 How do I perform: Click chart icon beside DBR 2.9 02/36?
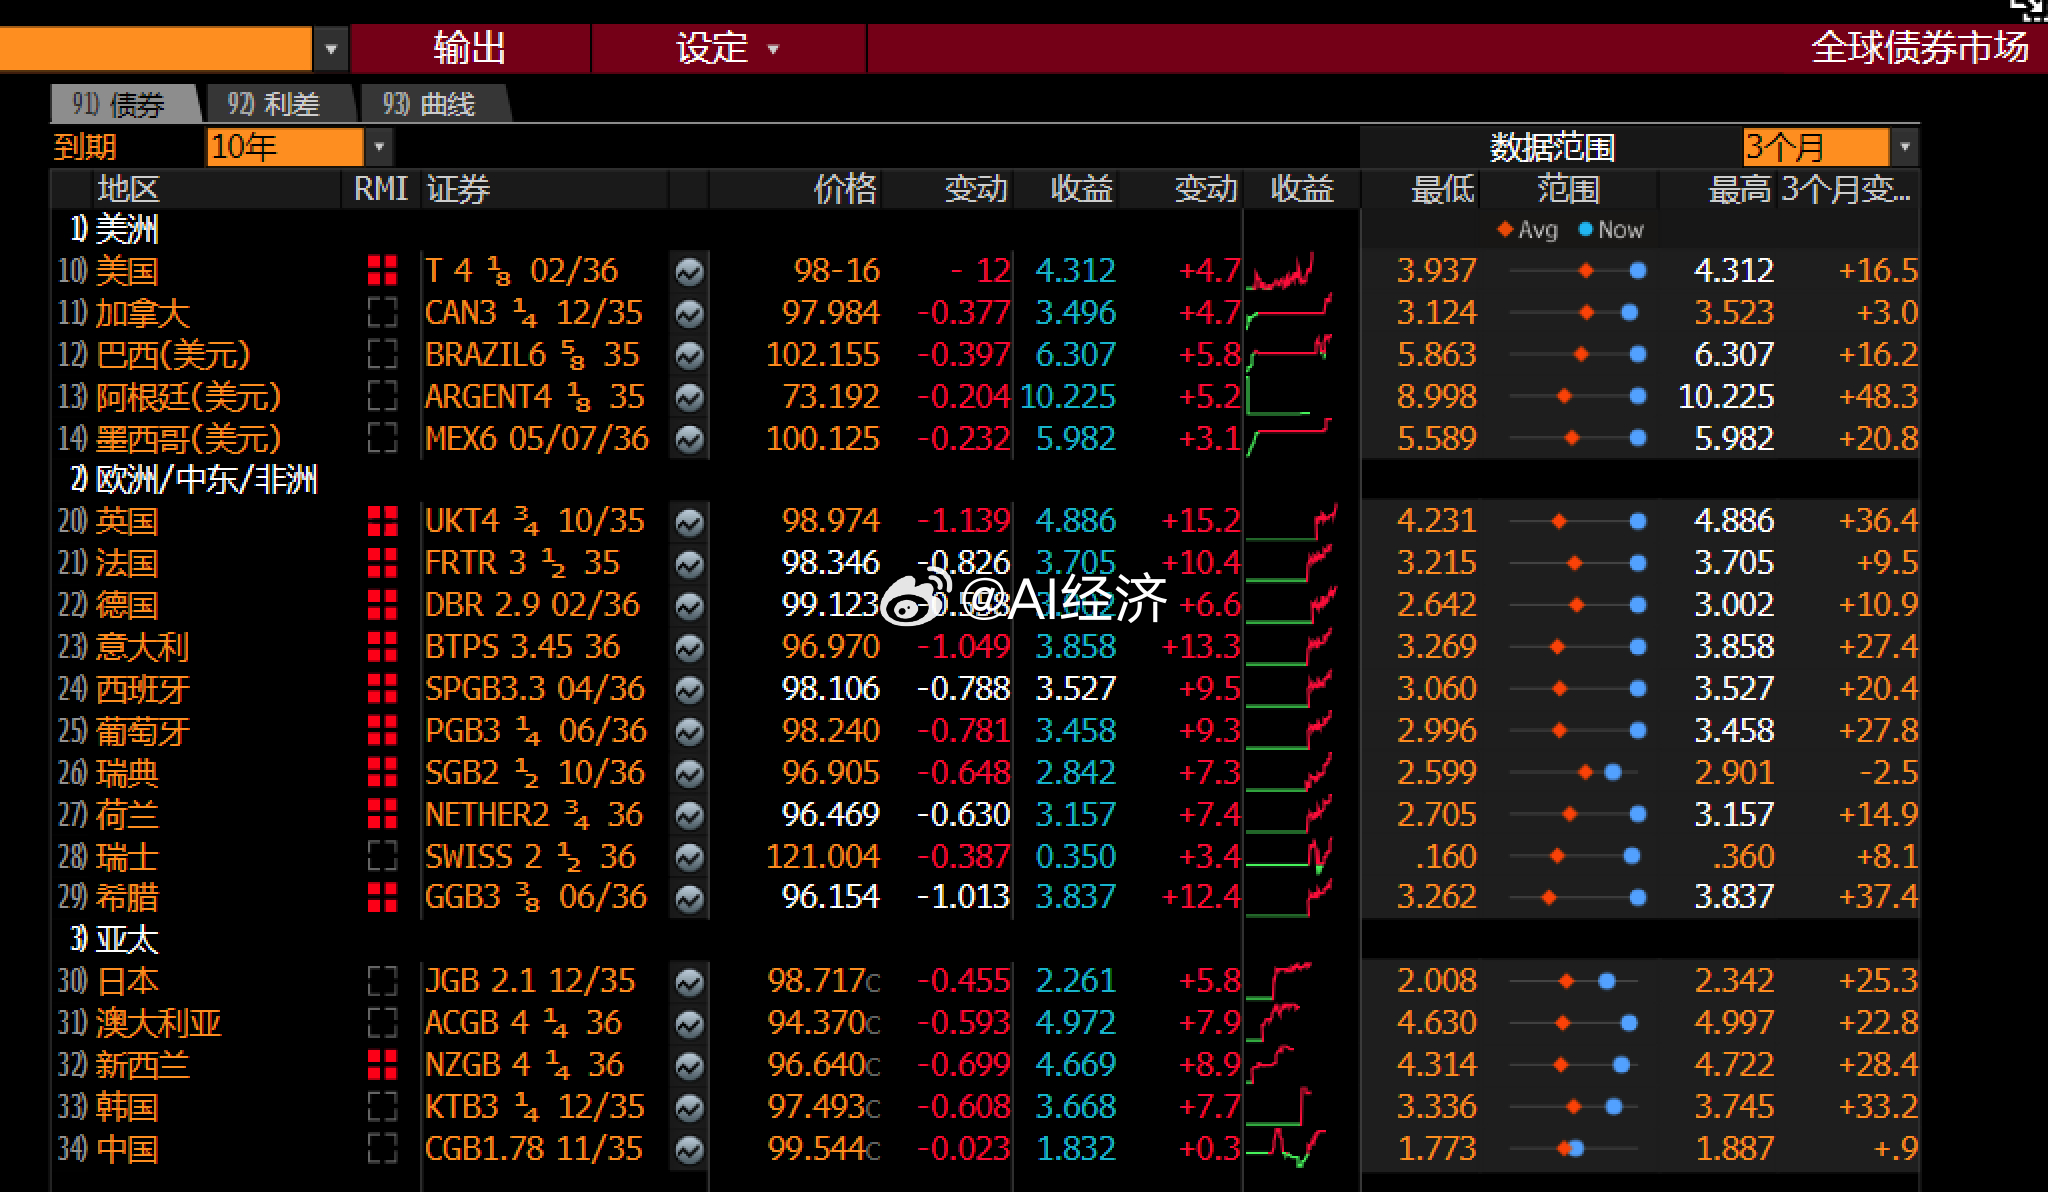[x=689, y=606]
